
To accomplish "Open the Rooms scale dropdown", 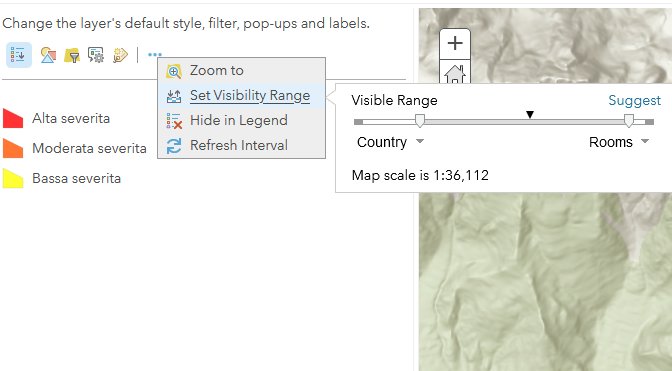I will click(x=619, y=142).
